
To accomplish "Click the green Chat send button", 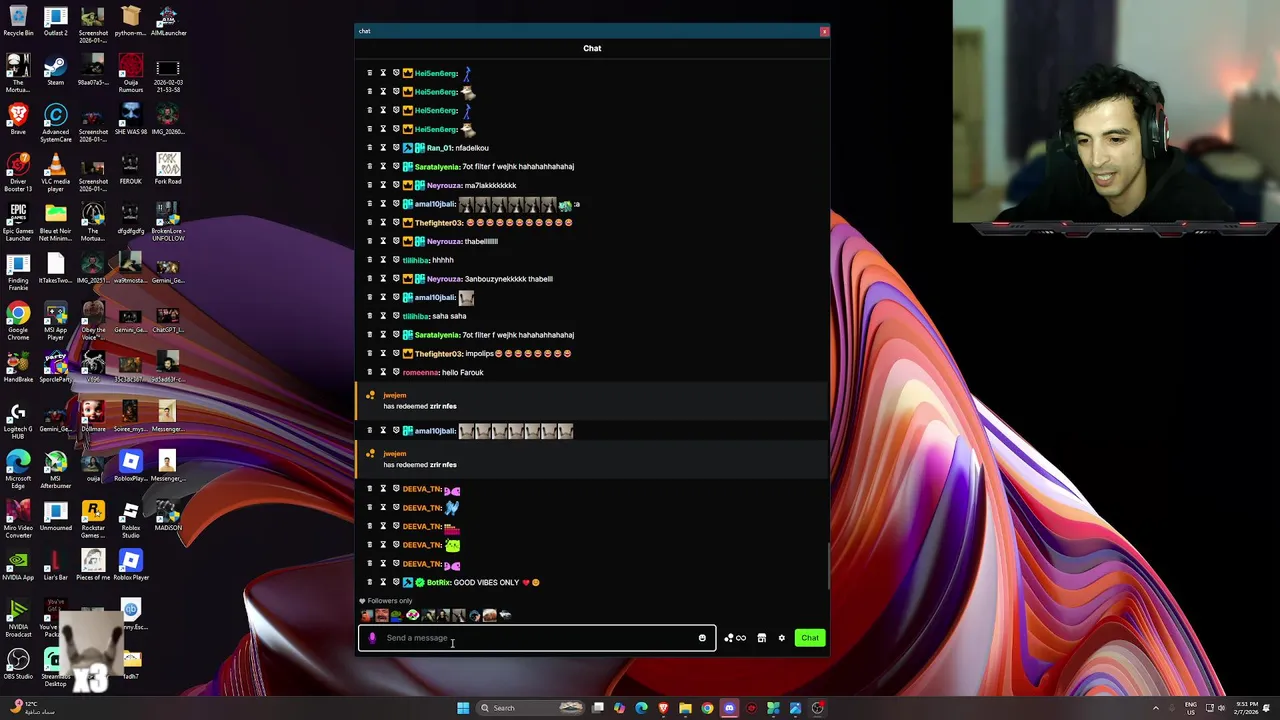I will pos(810,638).
